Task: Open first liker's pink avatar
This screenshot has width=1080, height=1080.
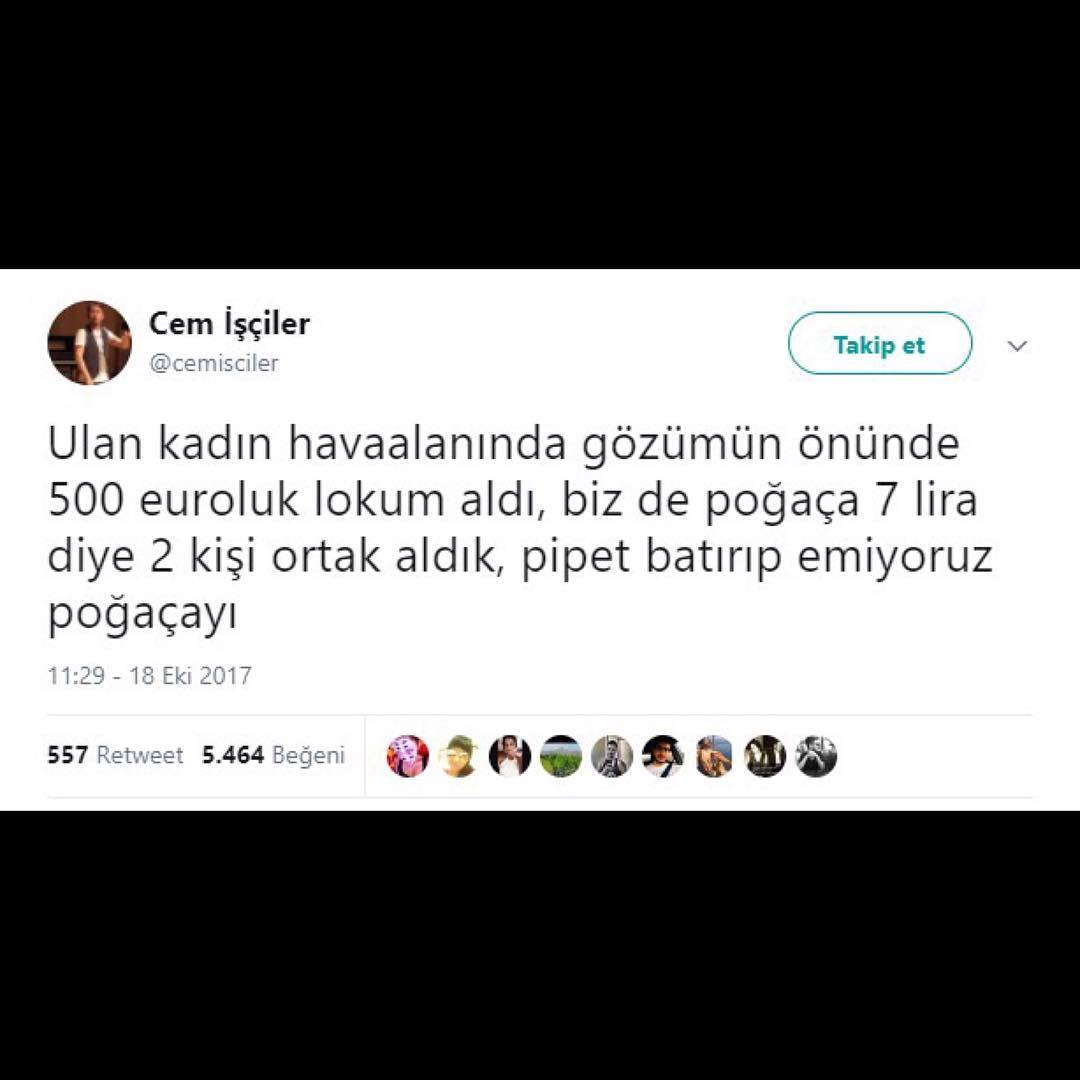Action: pyautogui.click(x=408, y=756)
